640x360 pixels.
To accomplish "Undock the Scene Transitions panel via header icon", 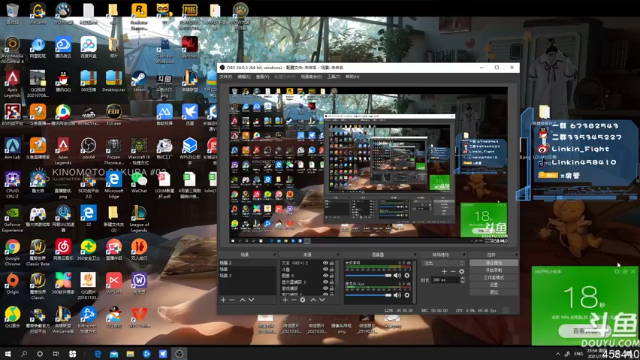I will tap(464, 254).
